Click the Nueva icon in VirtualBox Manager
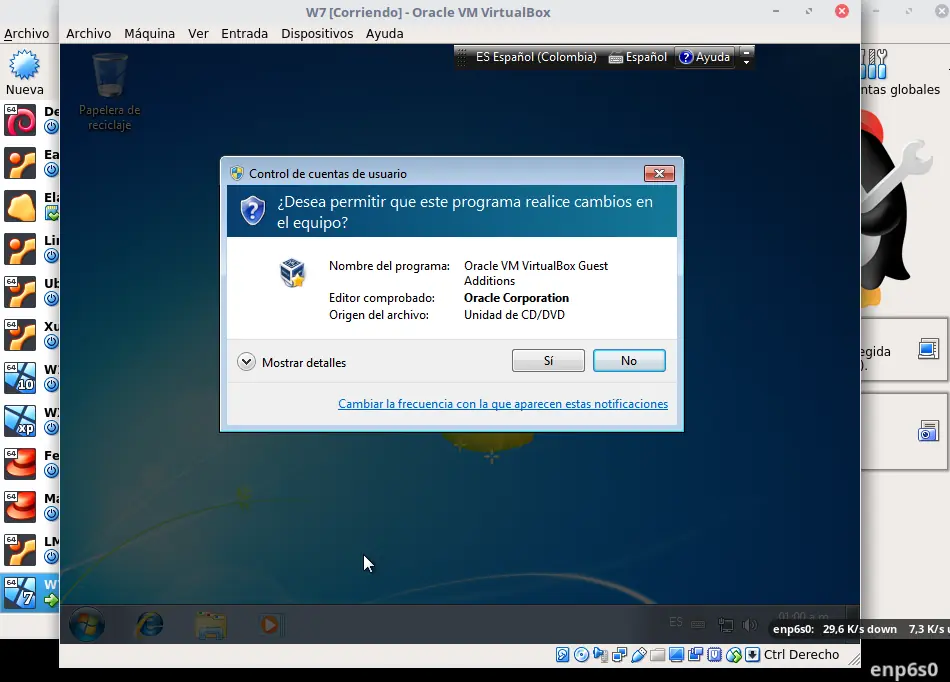Screen dimensions: 950x682 24,73
